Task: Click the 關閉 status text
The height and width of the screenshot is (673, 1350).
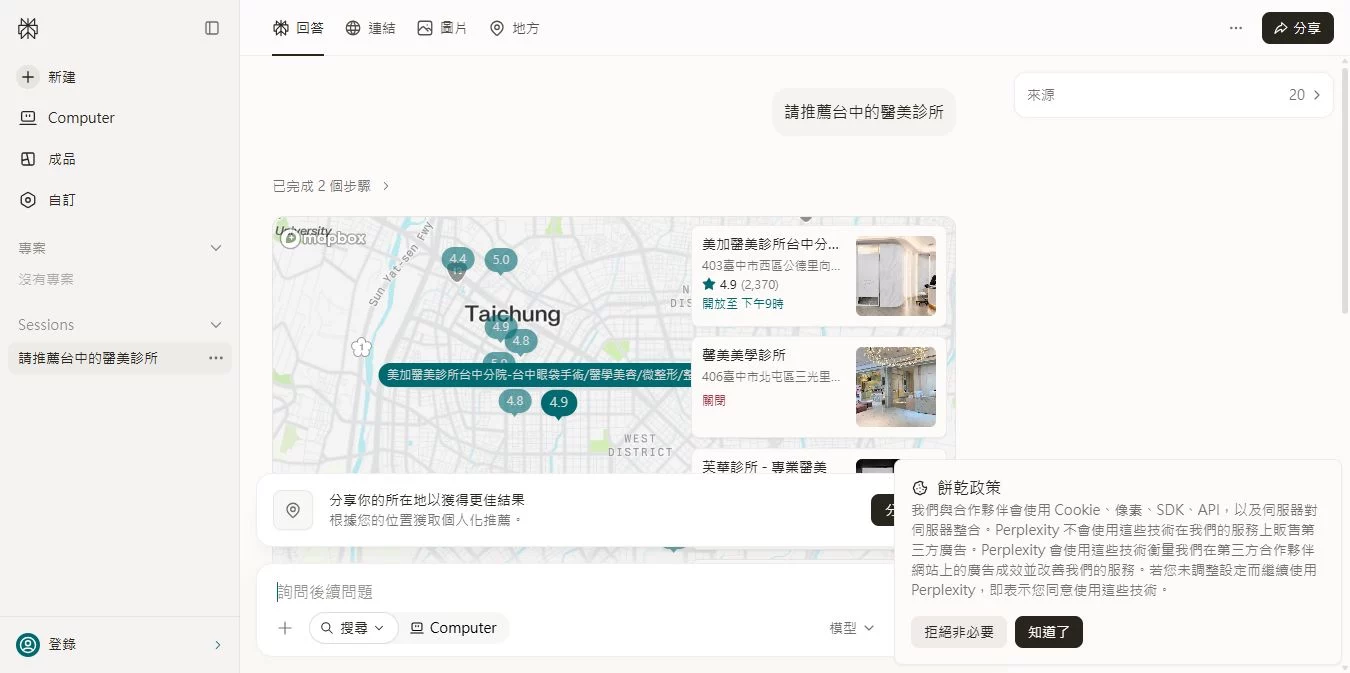Action: coord(714,400)
